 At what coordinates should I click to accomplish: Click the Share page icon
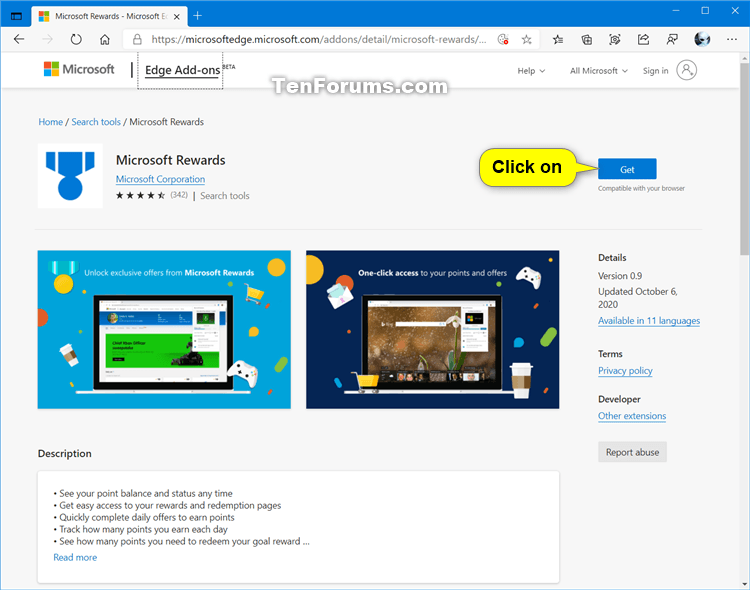pos(643,39)
